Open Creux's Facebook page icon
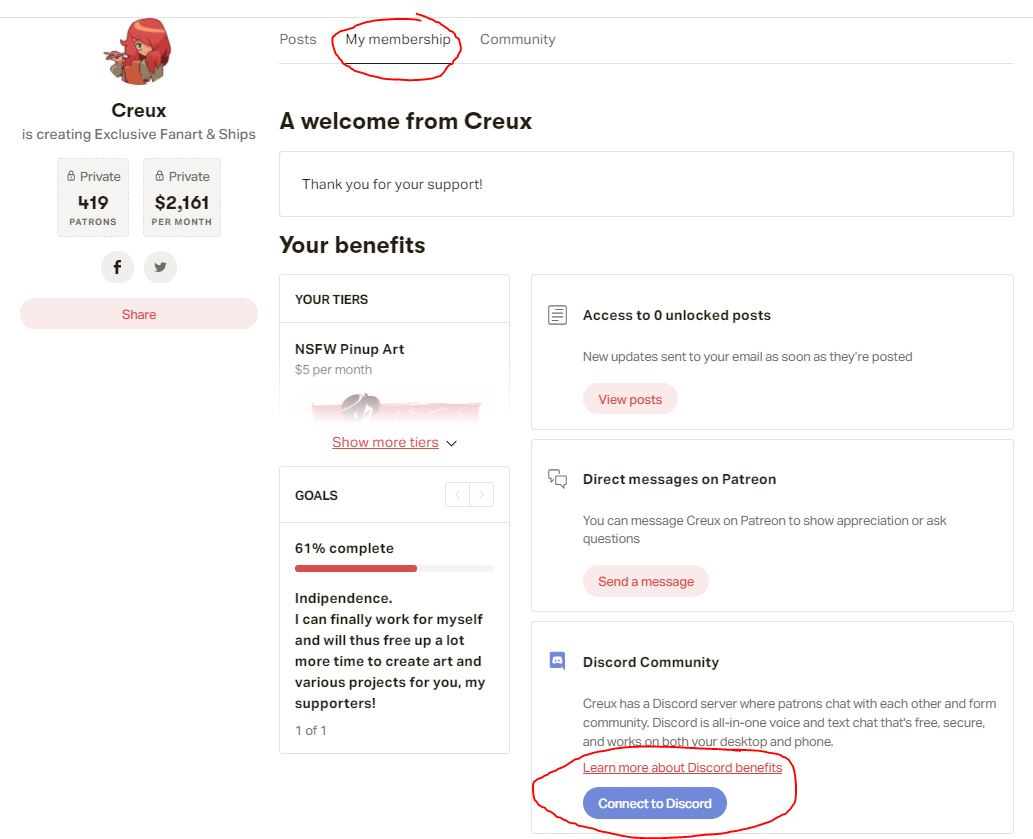The width and height of the screenshot is (1033, 839). coord(117,267)
